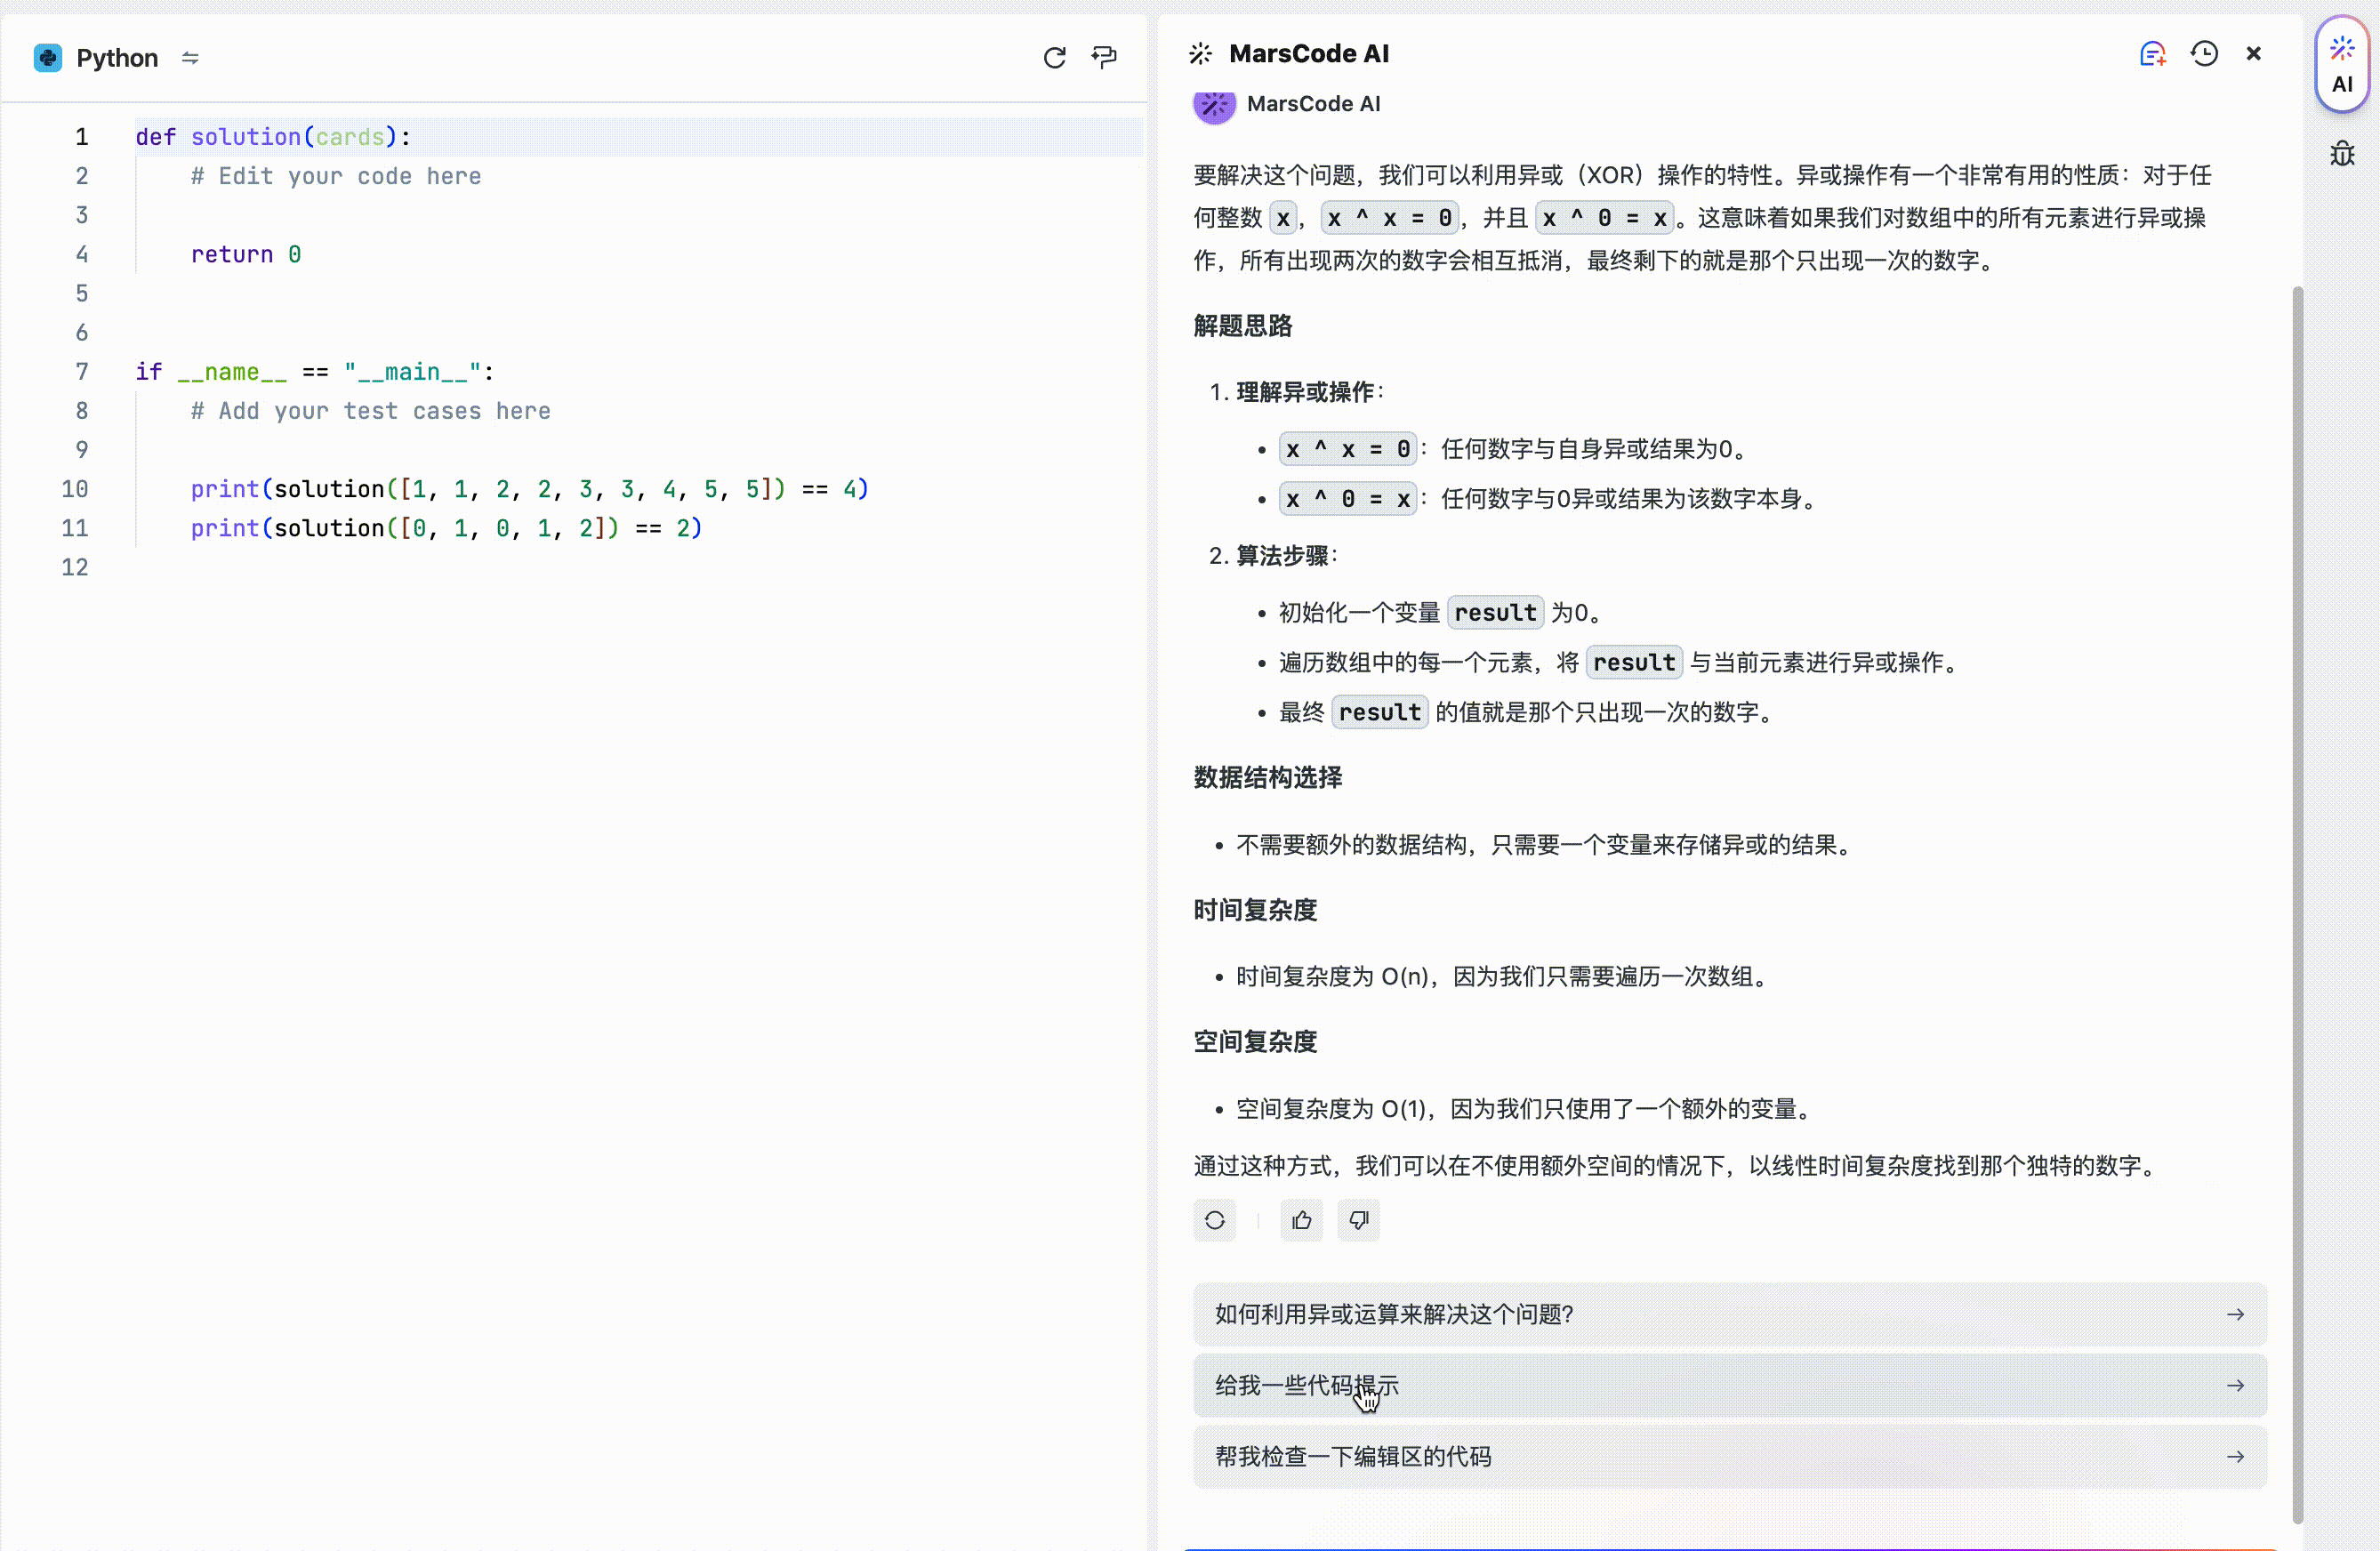
Task: Click the reset code refresh icon
Action: 1054,58
